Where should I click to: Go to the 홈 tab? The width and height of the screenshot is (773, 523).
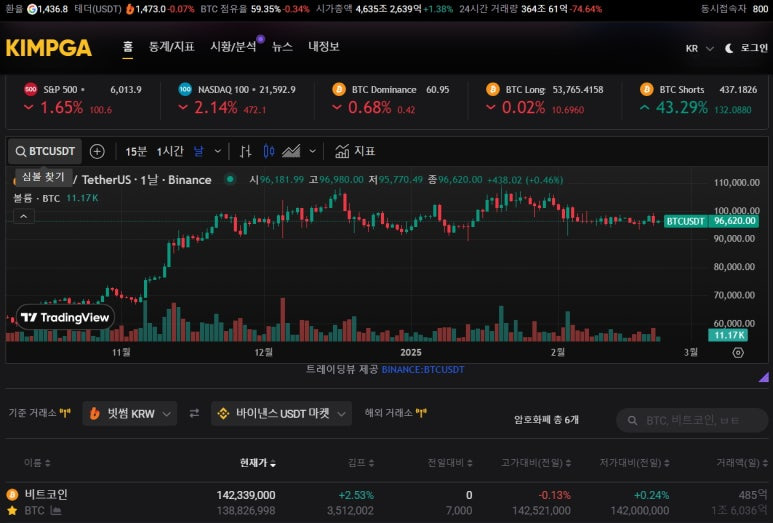pos(128,47)
